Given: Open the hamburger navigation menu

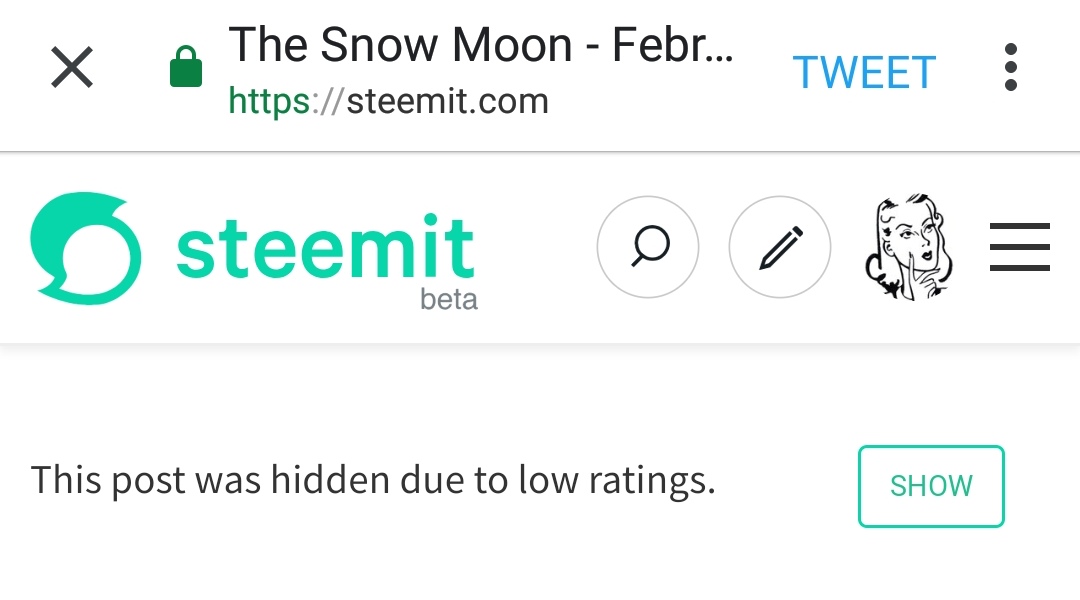Looking at the screenshot, I should (1019, 247).
